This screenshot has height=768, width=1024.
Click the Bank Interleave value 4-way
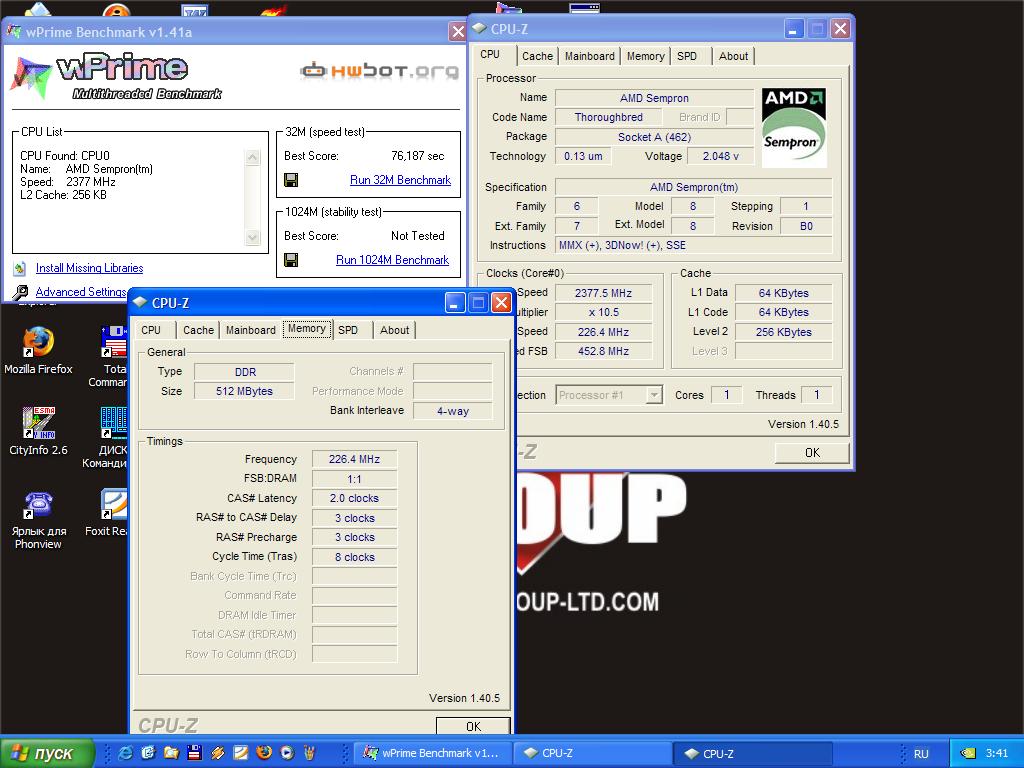click(x=453, y=411)
